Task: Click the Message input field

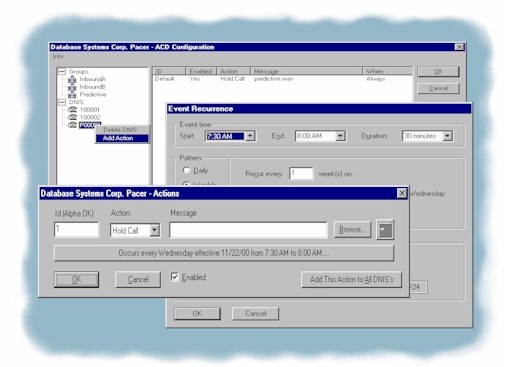Action: pos(248,230)
